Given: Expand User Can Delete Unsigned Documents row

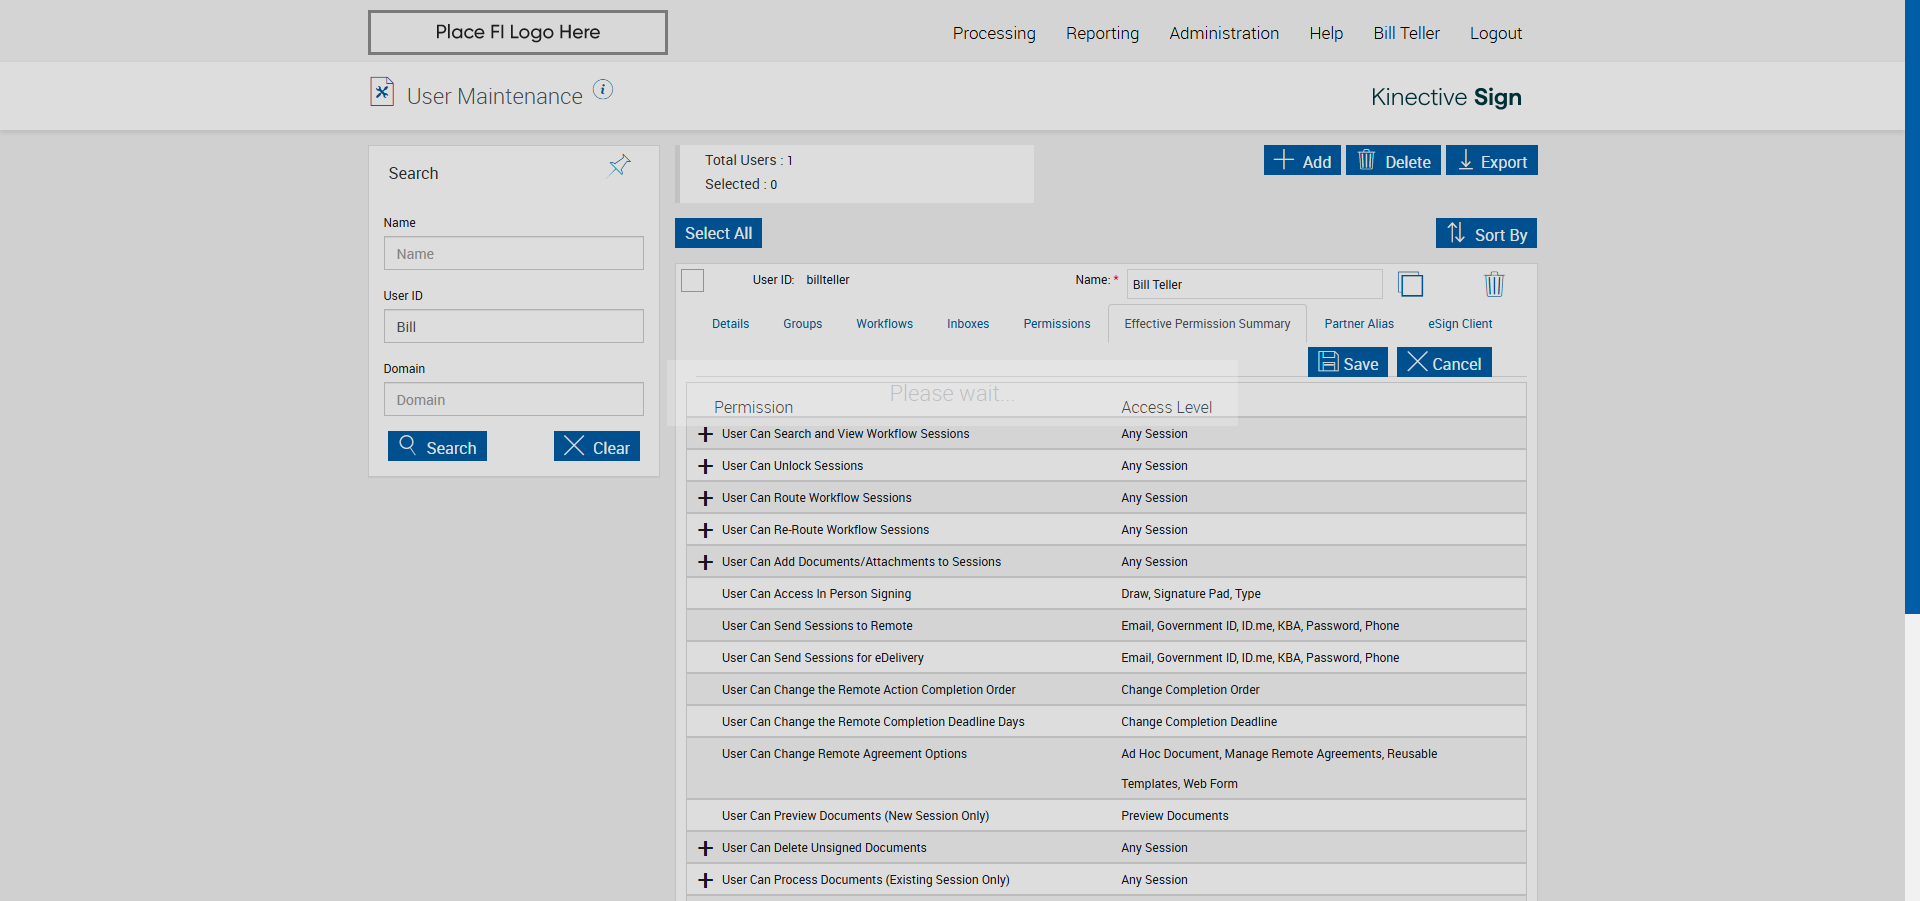Looking at the screenshot, I should pos(705,849).
